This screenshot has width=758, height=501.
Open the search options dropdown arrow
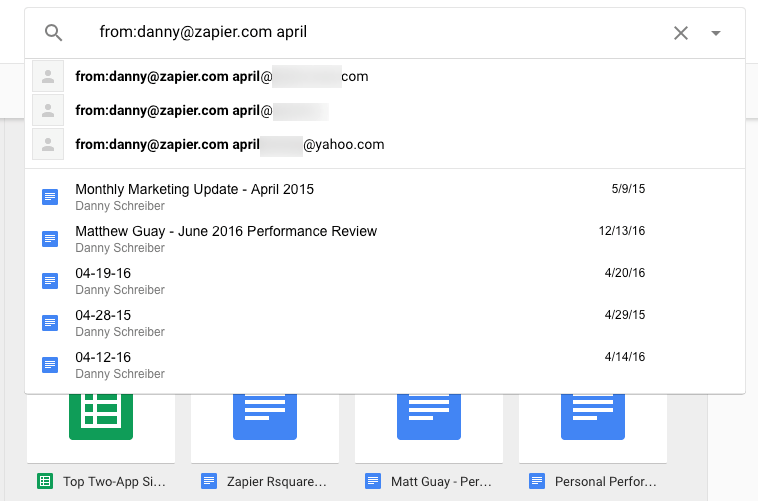point(716,33)
